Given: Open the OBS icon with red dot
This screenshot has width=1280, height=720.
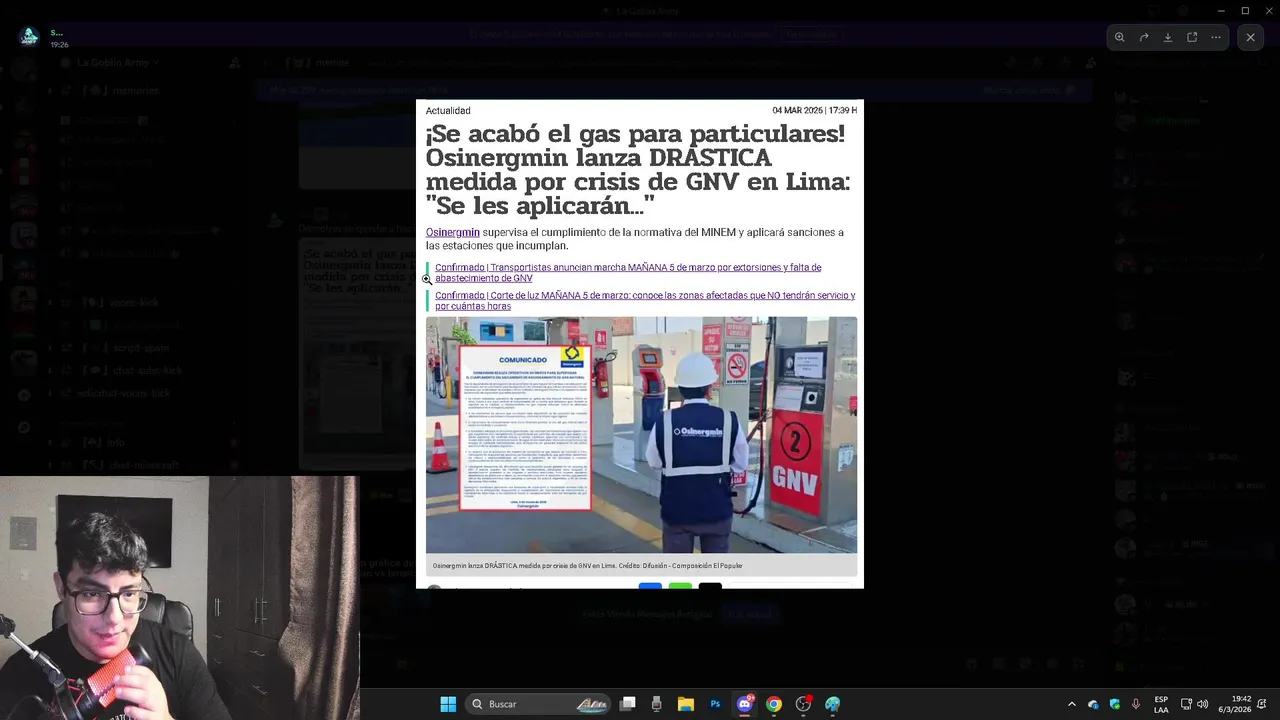Looking at the screenshot, I should [x=803, y=704].
